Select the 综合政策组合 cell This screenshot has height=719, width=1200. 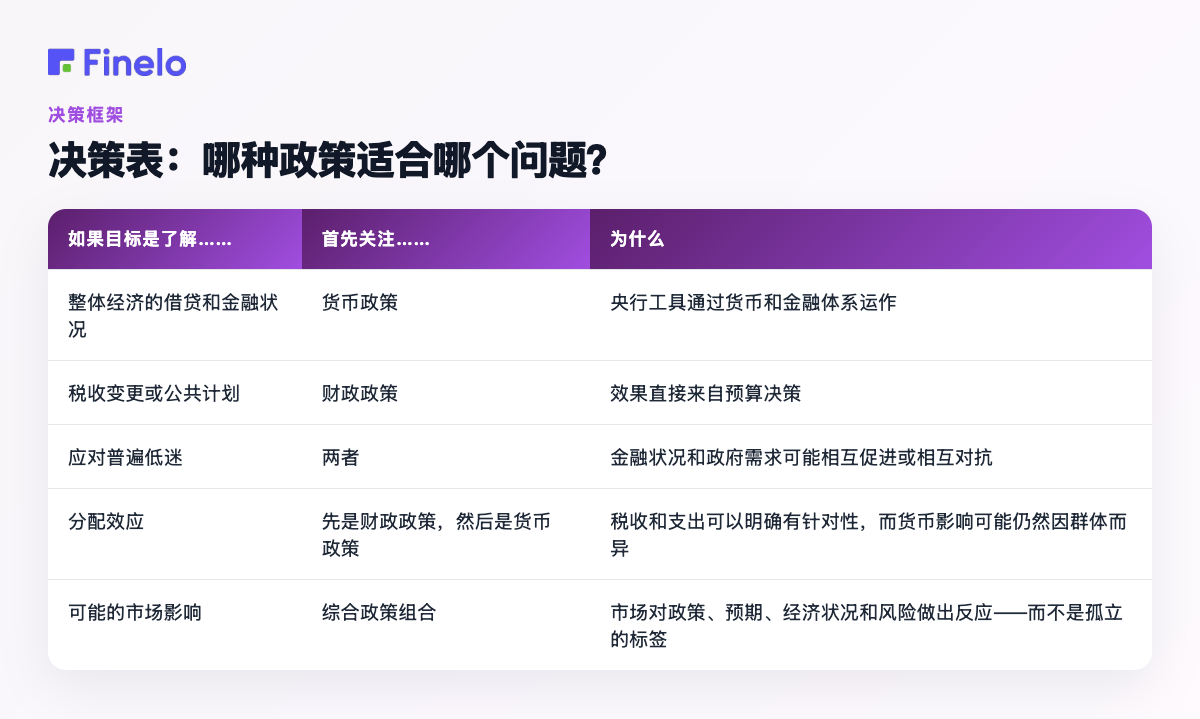tap(446, 625)
